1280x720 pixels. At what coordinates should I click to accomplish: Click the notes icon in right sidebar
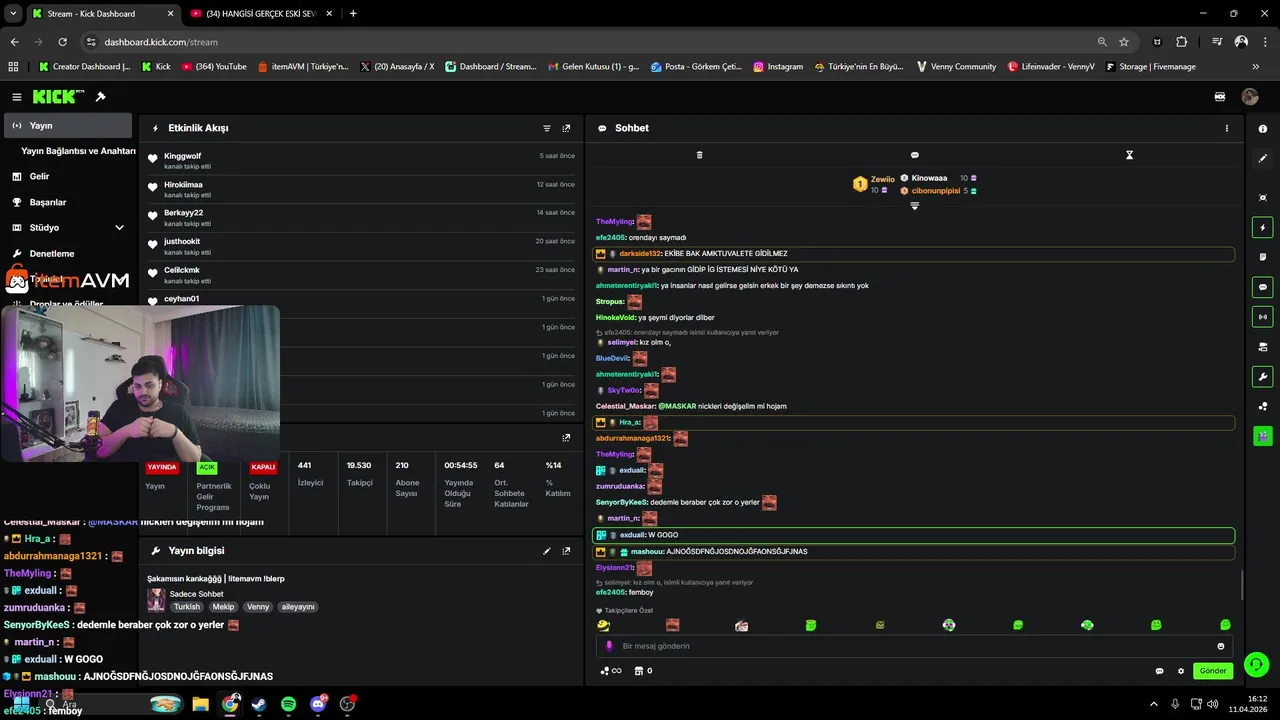(x=1263, y=257)
